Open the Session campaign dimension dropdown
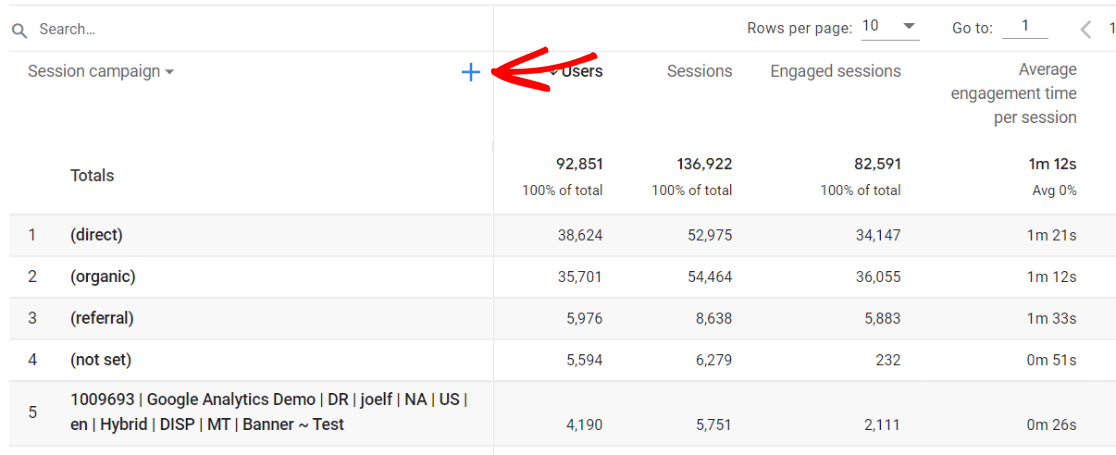Viewport: 1116px width, 455px height. click(x=101, y=72)
